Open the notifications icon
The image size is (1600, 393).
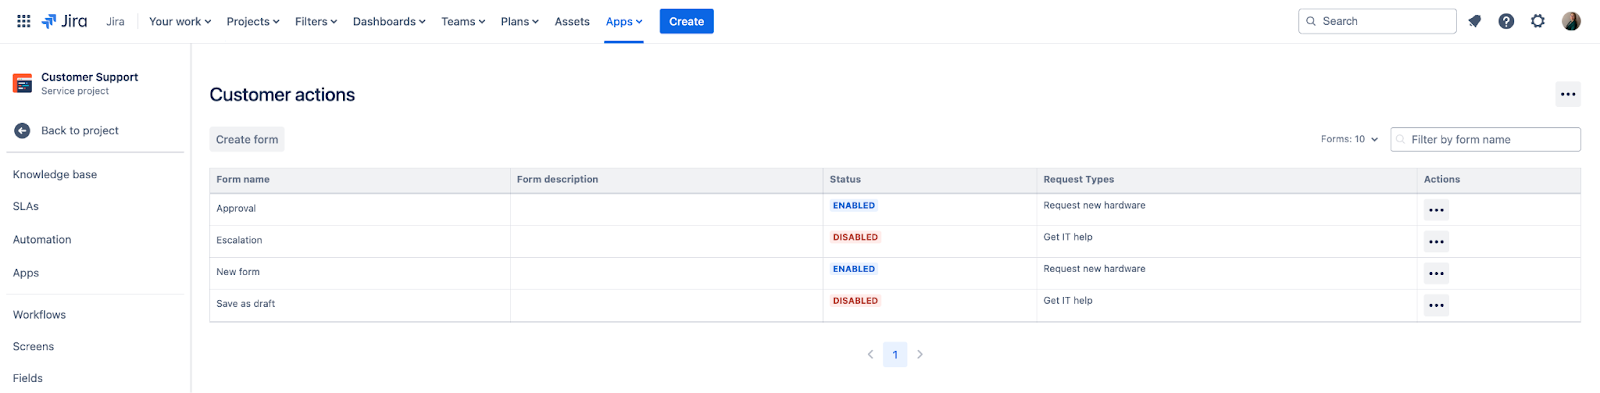click(1474, 21)
